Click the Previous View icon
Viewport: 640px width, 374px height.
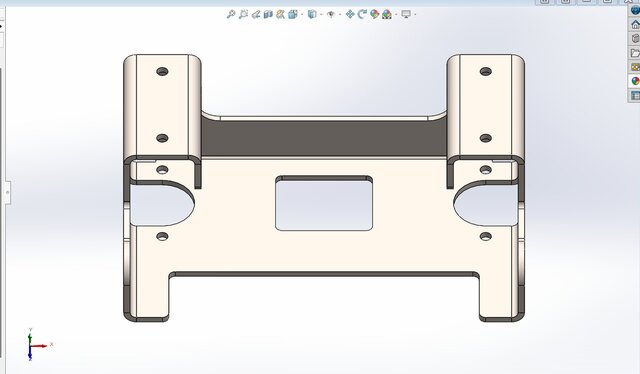coord(256,15)
